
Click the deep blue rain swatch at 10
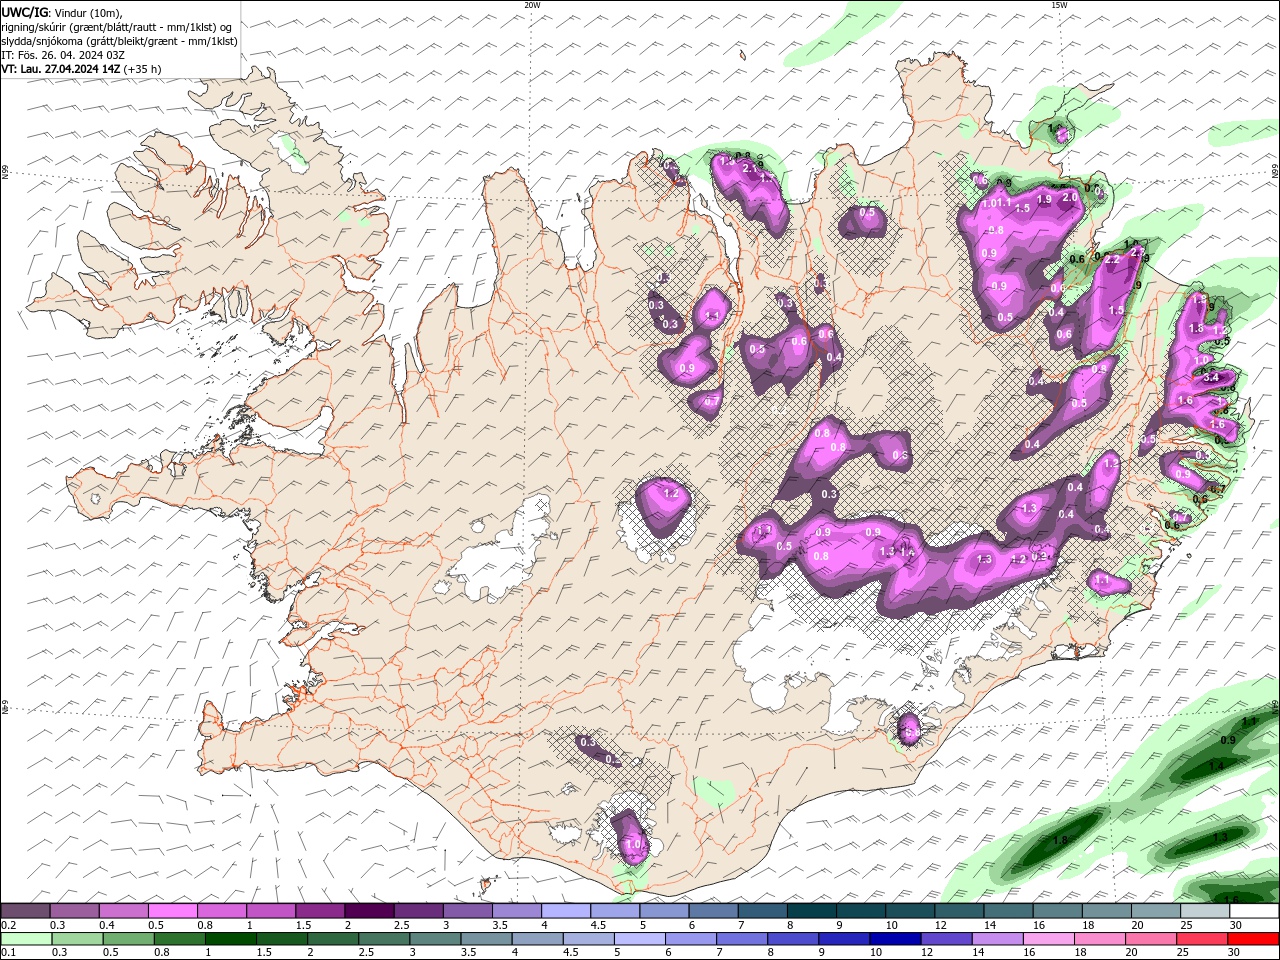point(895,939)
